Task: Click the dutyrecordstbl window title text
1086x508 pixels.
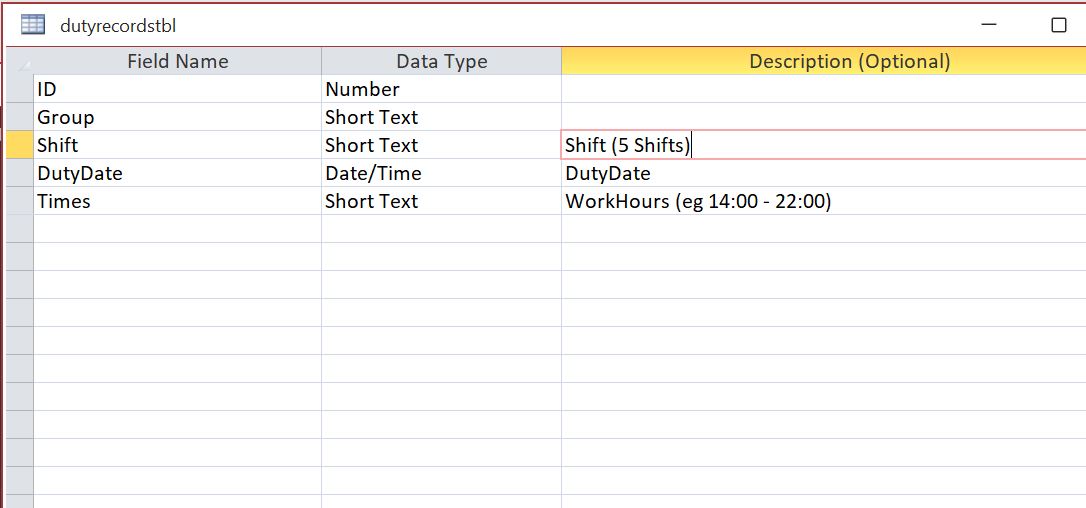Action: pyautogui.click(x=118, y=26)
